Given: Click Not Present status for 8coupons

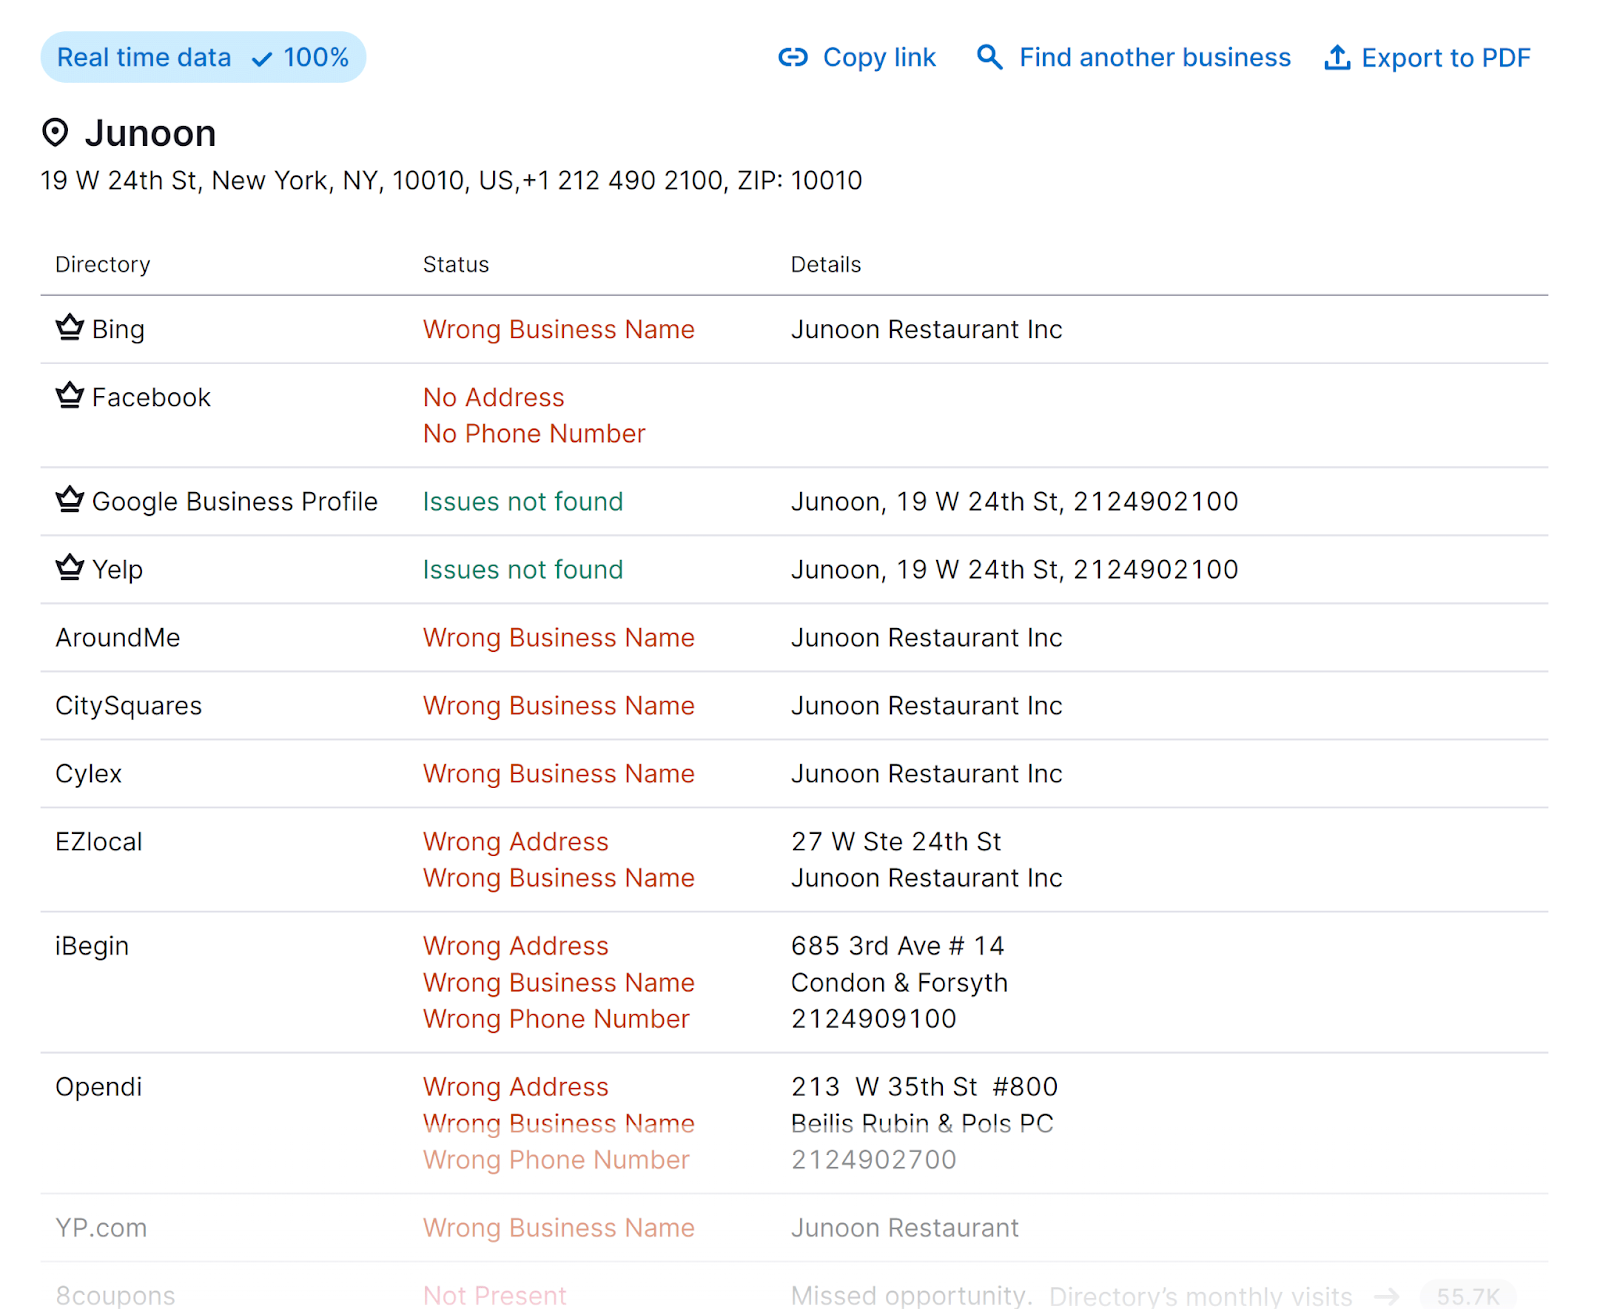Looking at the screenshot, I should coord(495,1295).
